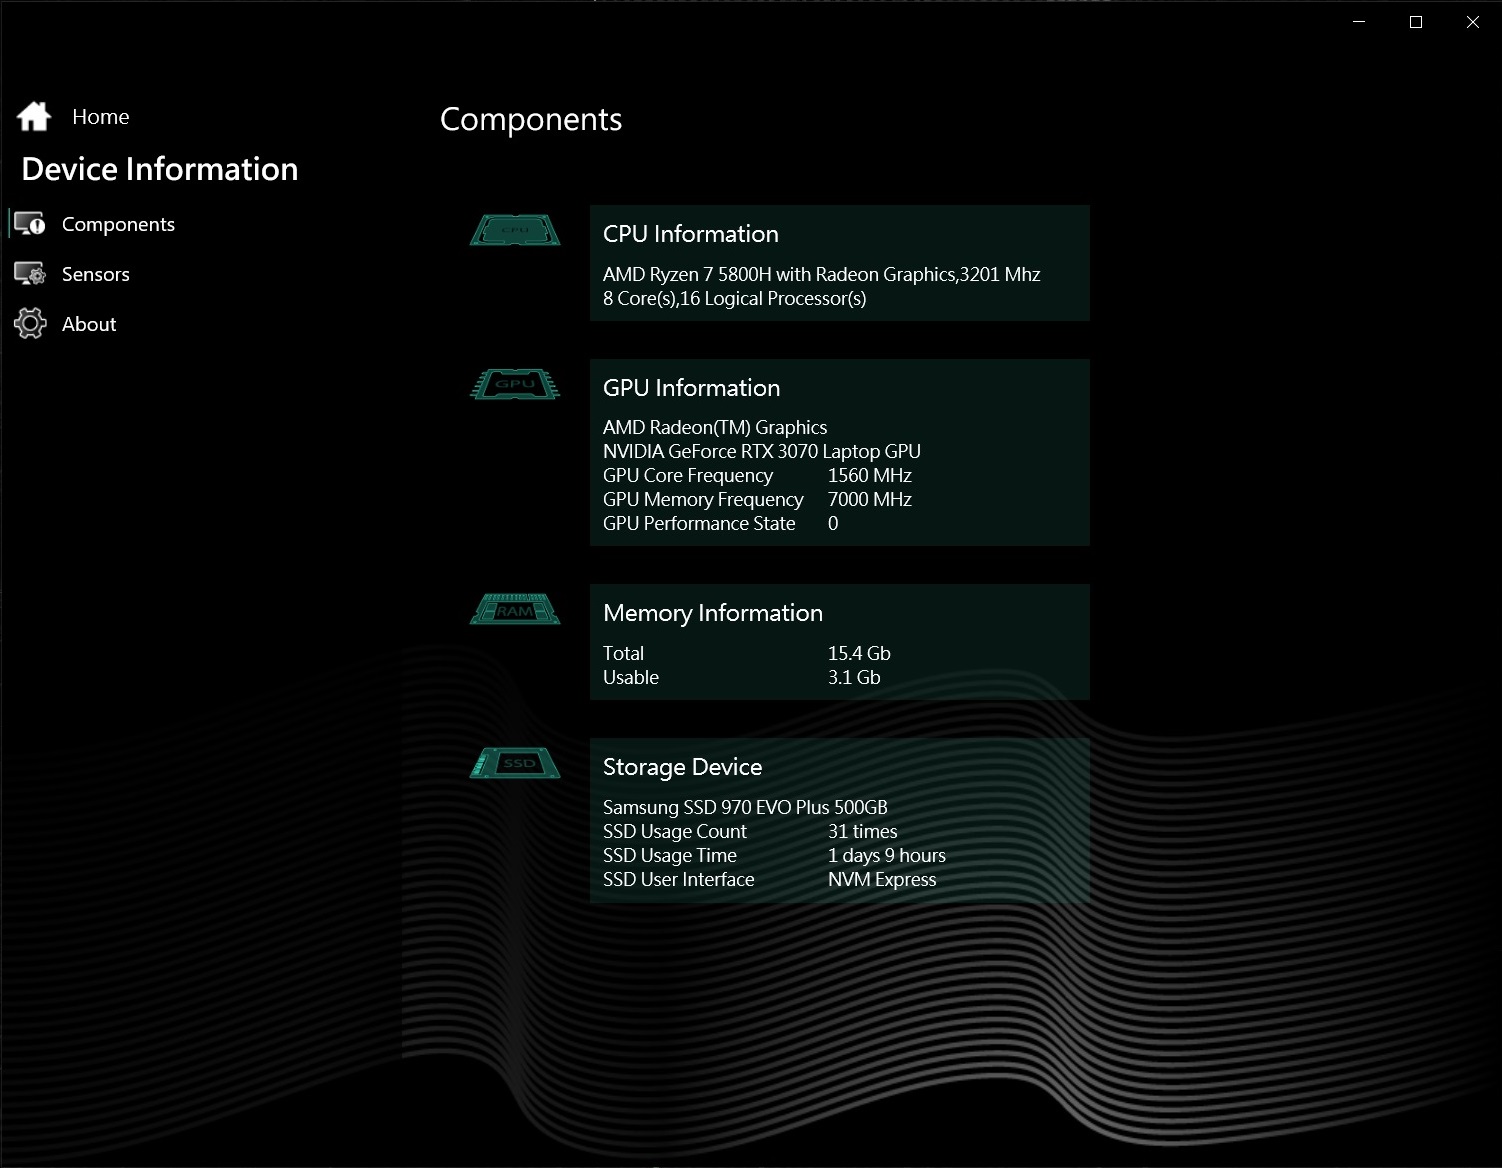This screenshot has width=1502, height=1168.
Task: Click the GPU Memory Frequency label
Action: (x=703, y=499)
